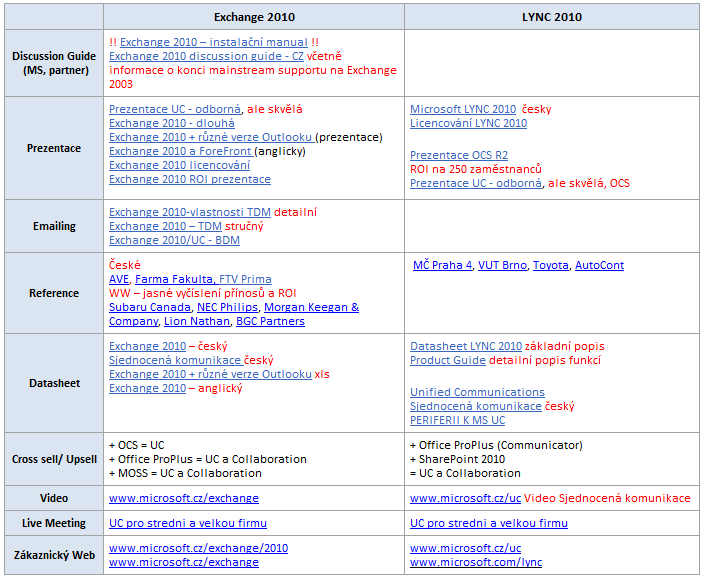This screenshot has width=703, height=580.
Task: Open the FTV Prima reference
Action: point(245,279)
